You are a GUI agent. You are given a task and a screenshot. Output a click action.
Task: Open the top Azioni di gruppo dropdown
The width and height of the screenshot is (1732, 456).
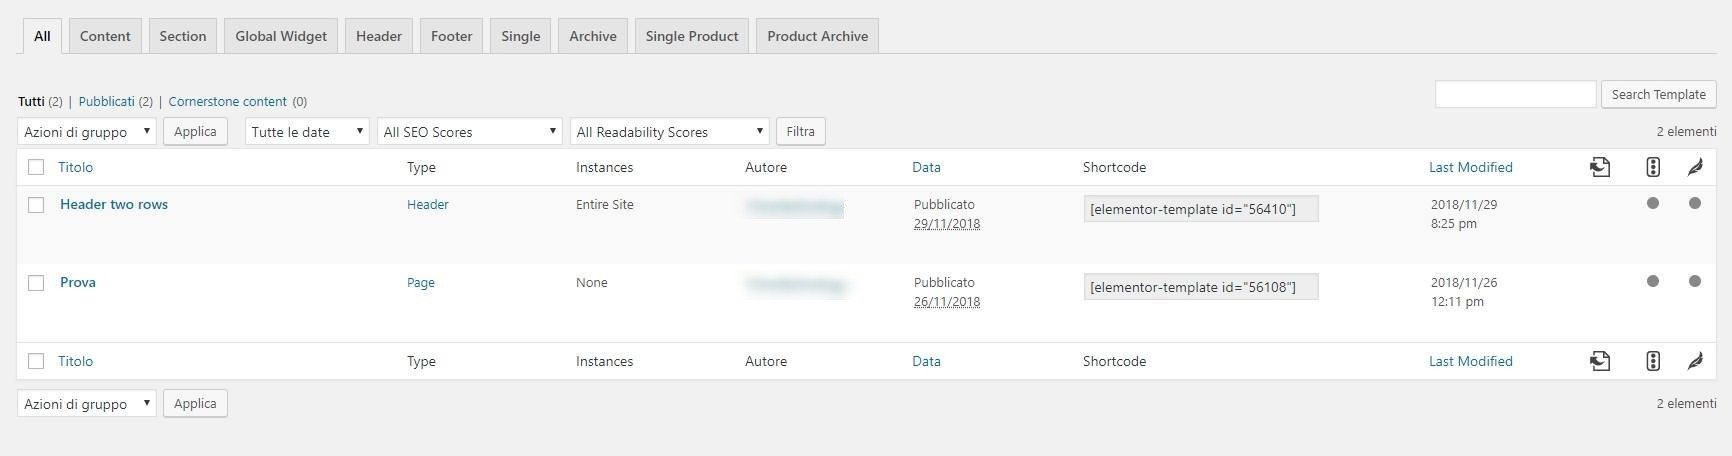pos(87,131)
